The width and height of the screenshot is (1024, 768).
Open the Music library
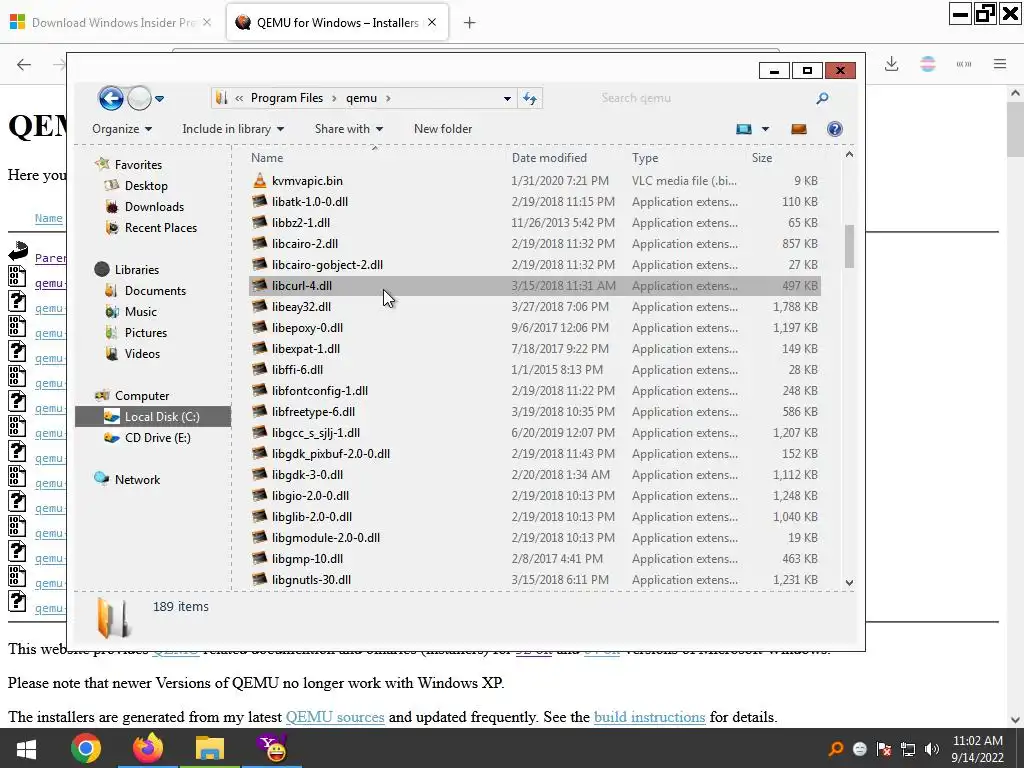pos(140,312)
